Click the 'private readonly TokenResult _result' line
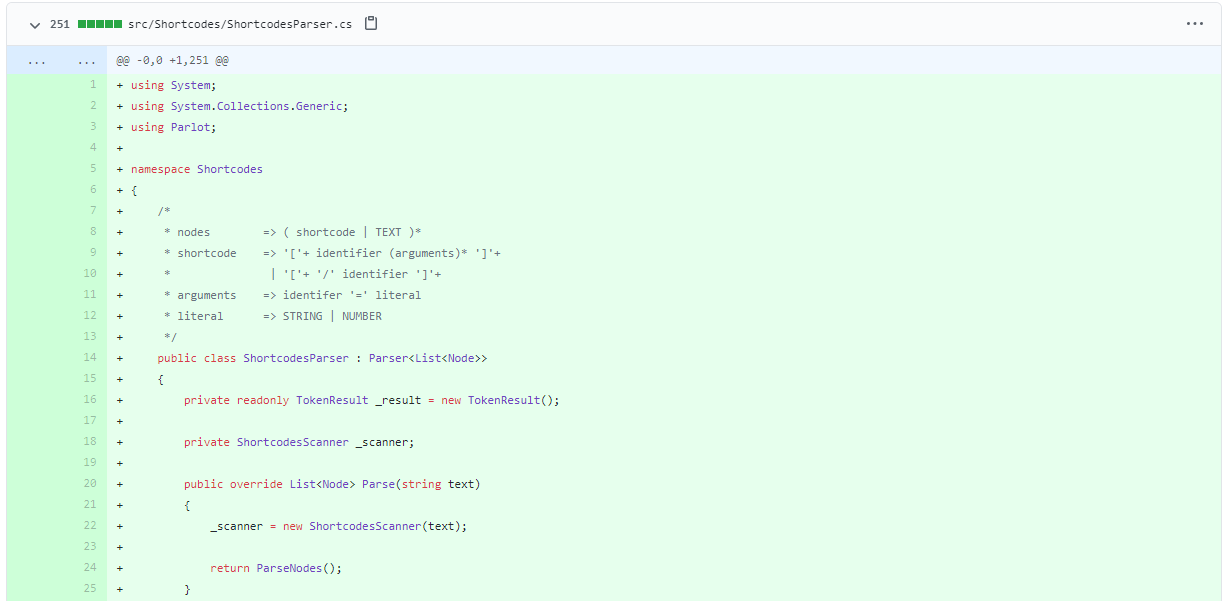This screenshot has width=1230, height=601. pyautogui.click(x=372, y=400)
